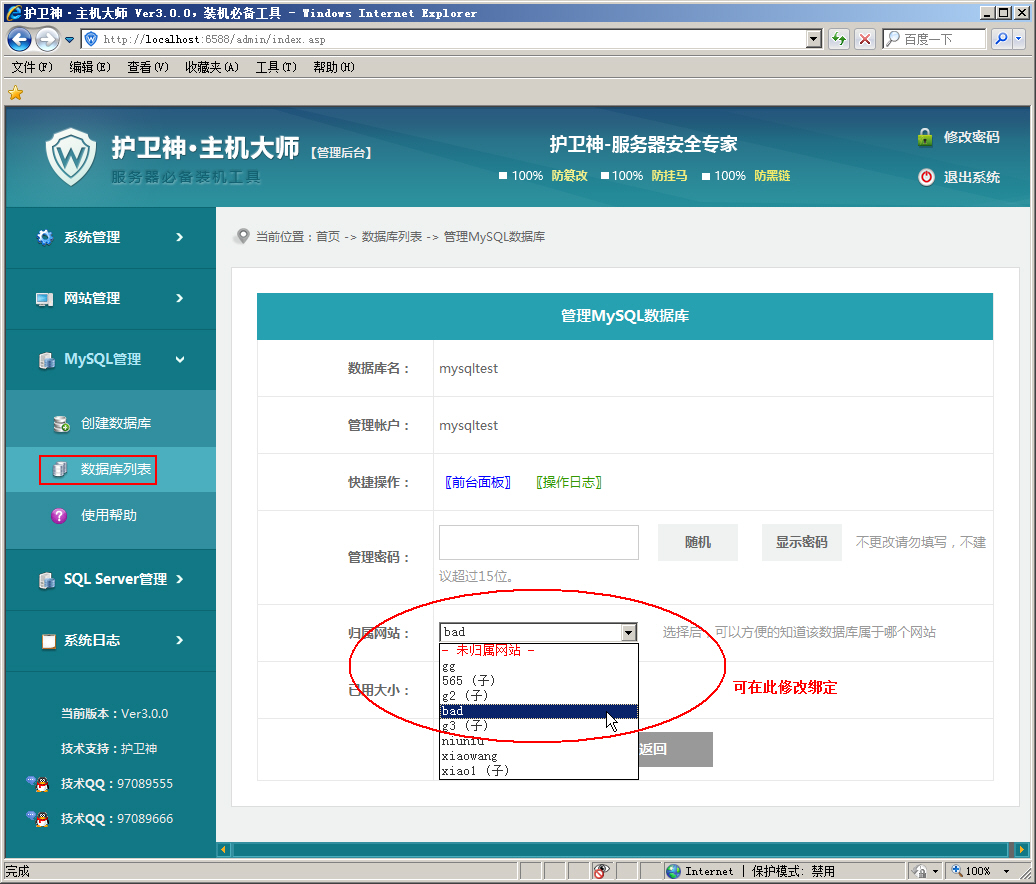Click the 护卫神 shield logo
The image size is (1036, 884).
pos(70,156)
